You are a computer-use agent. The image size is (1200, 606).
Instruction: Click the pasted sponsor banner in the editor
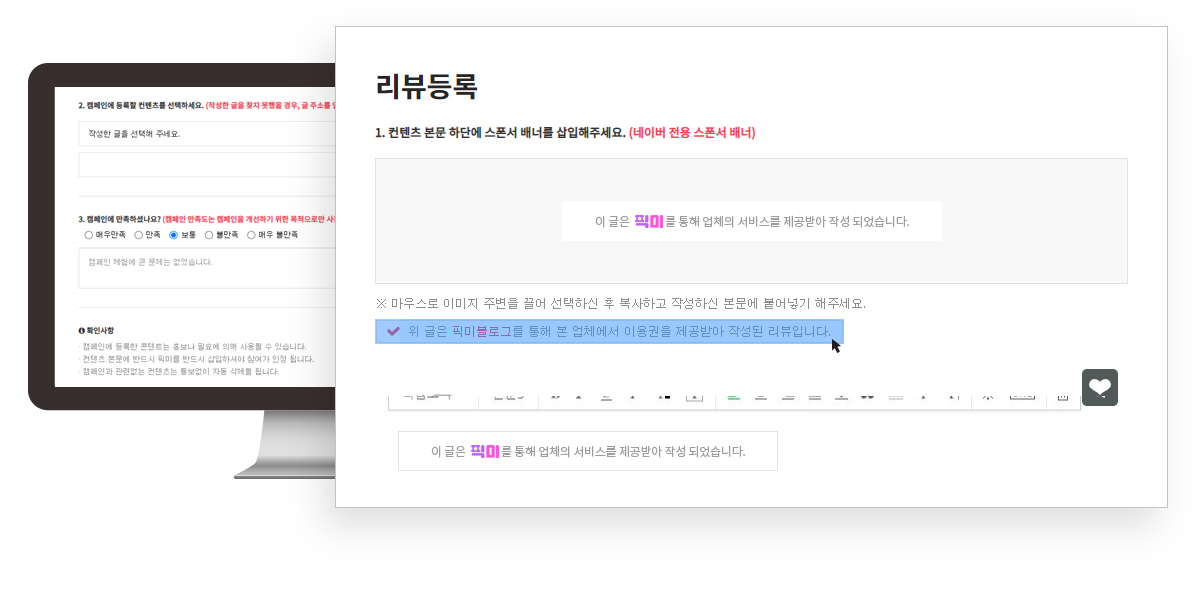[x=588, y=451]
